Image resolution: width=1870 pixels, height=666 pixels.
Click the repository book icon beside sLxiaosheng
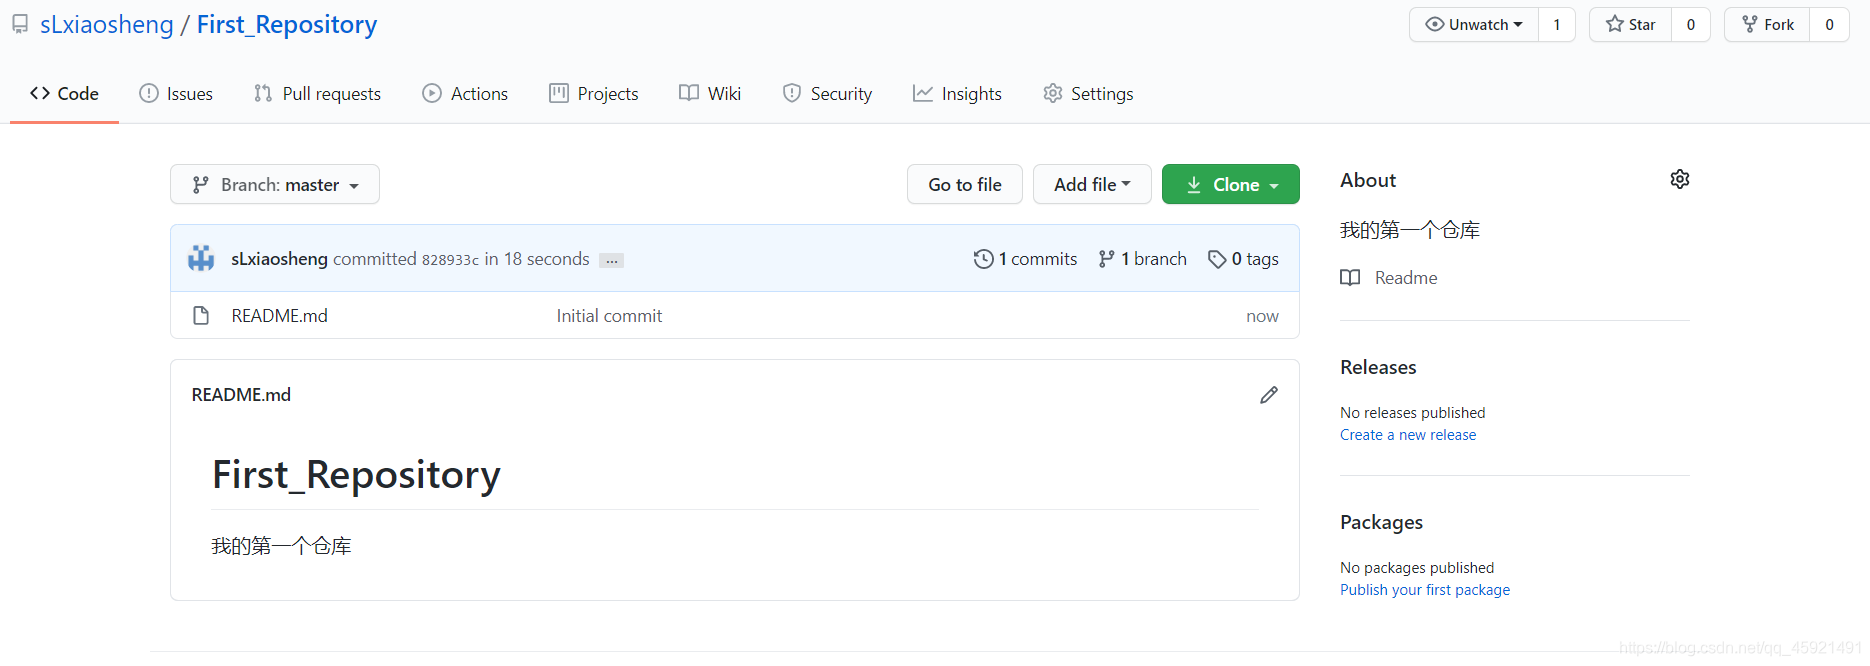click(x=20, y=24)
